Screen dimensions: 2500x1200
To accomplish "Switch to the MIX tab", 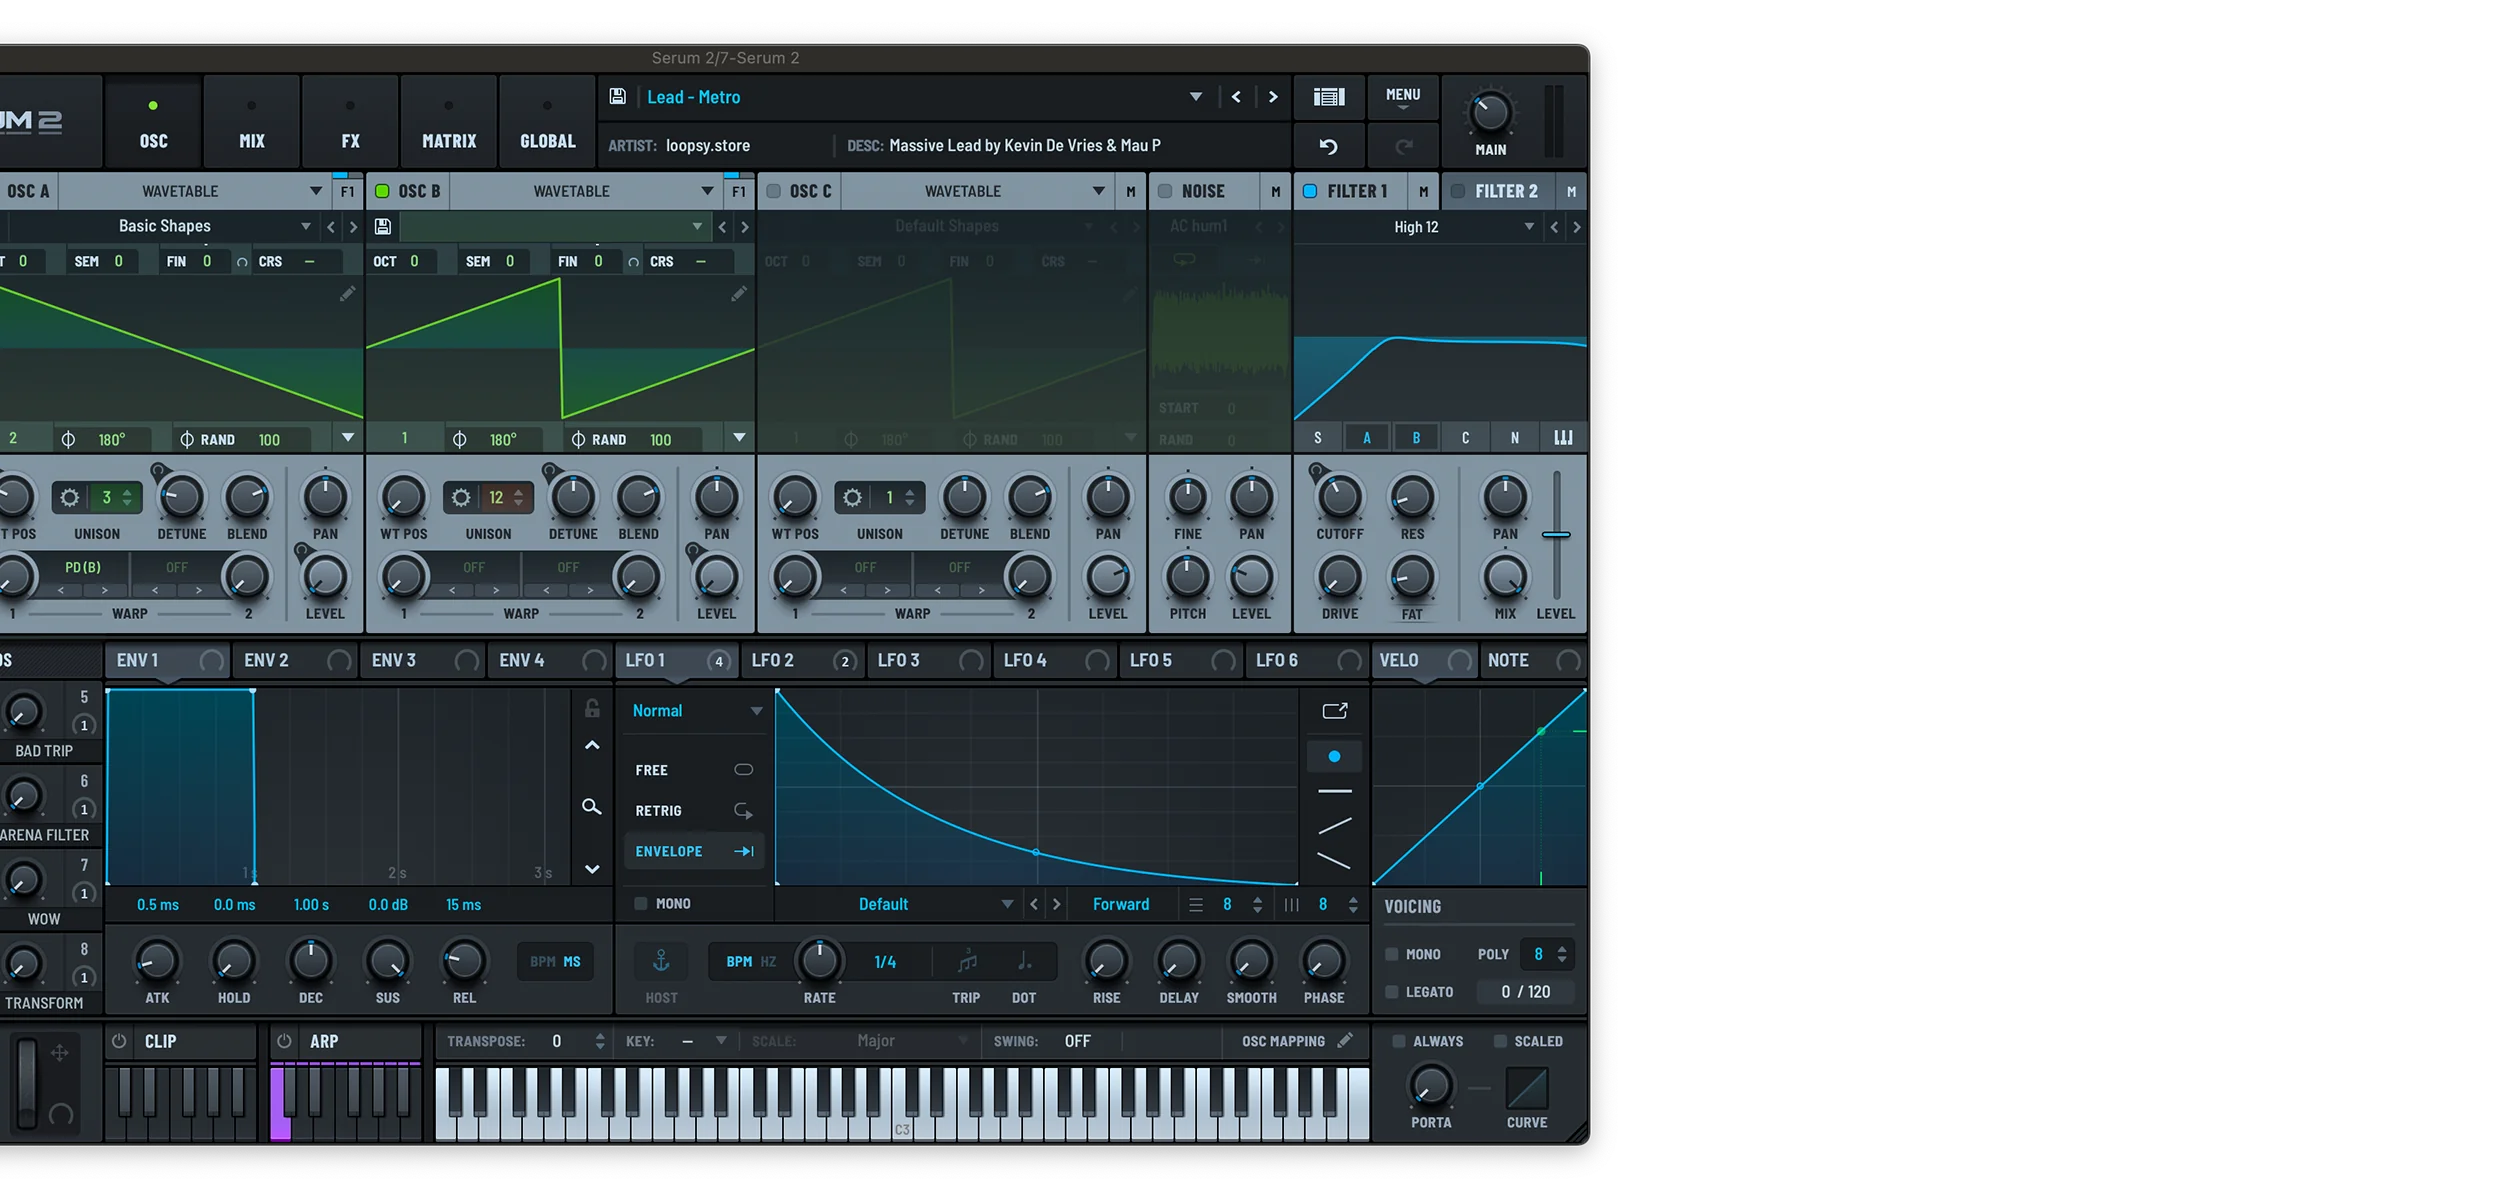I will click(251, 121).
